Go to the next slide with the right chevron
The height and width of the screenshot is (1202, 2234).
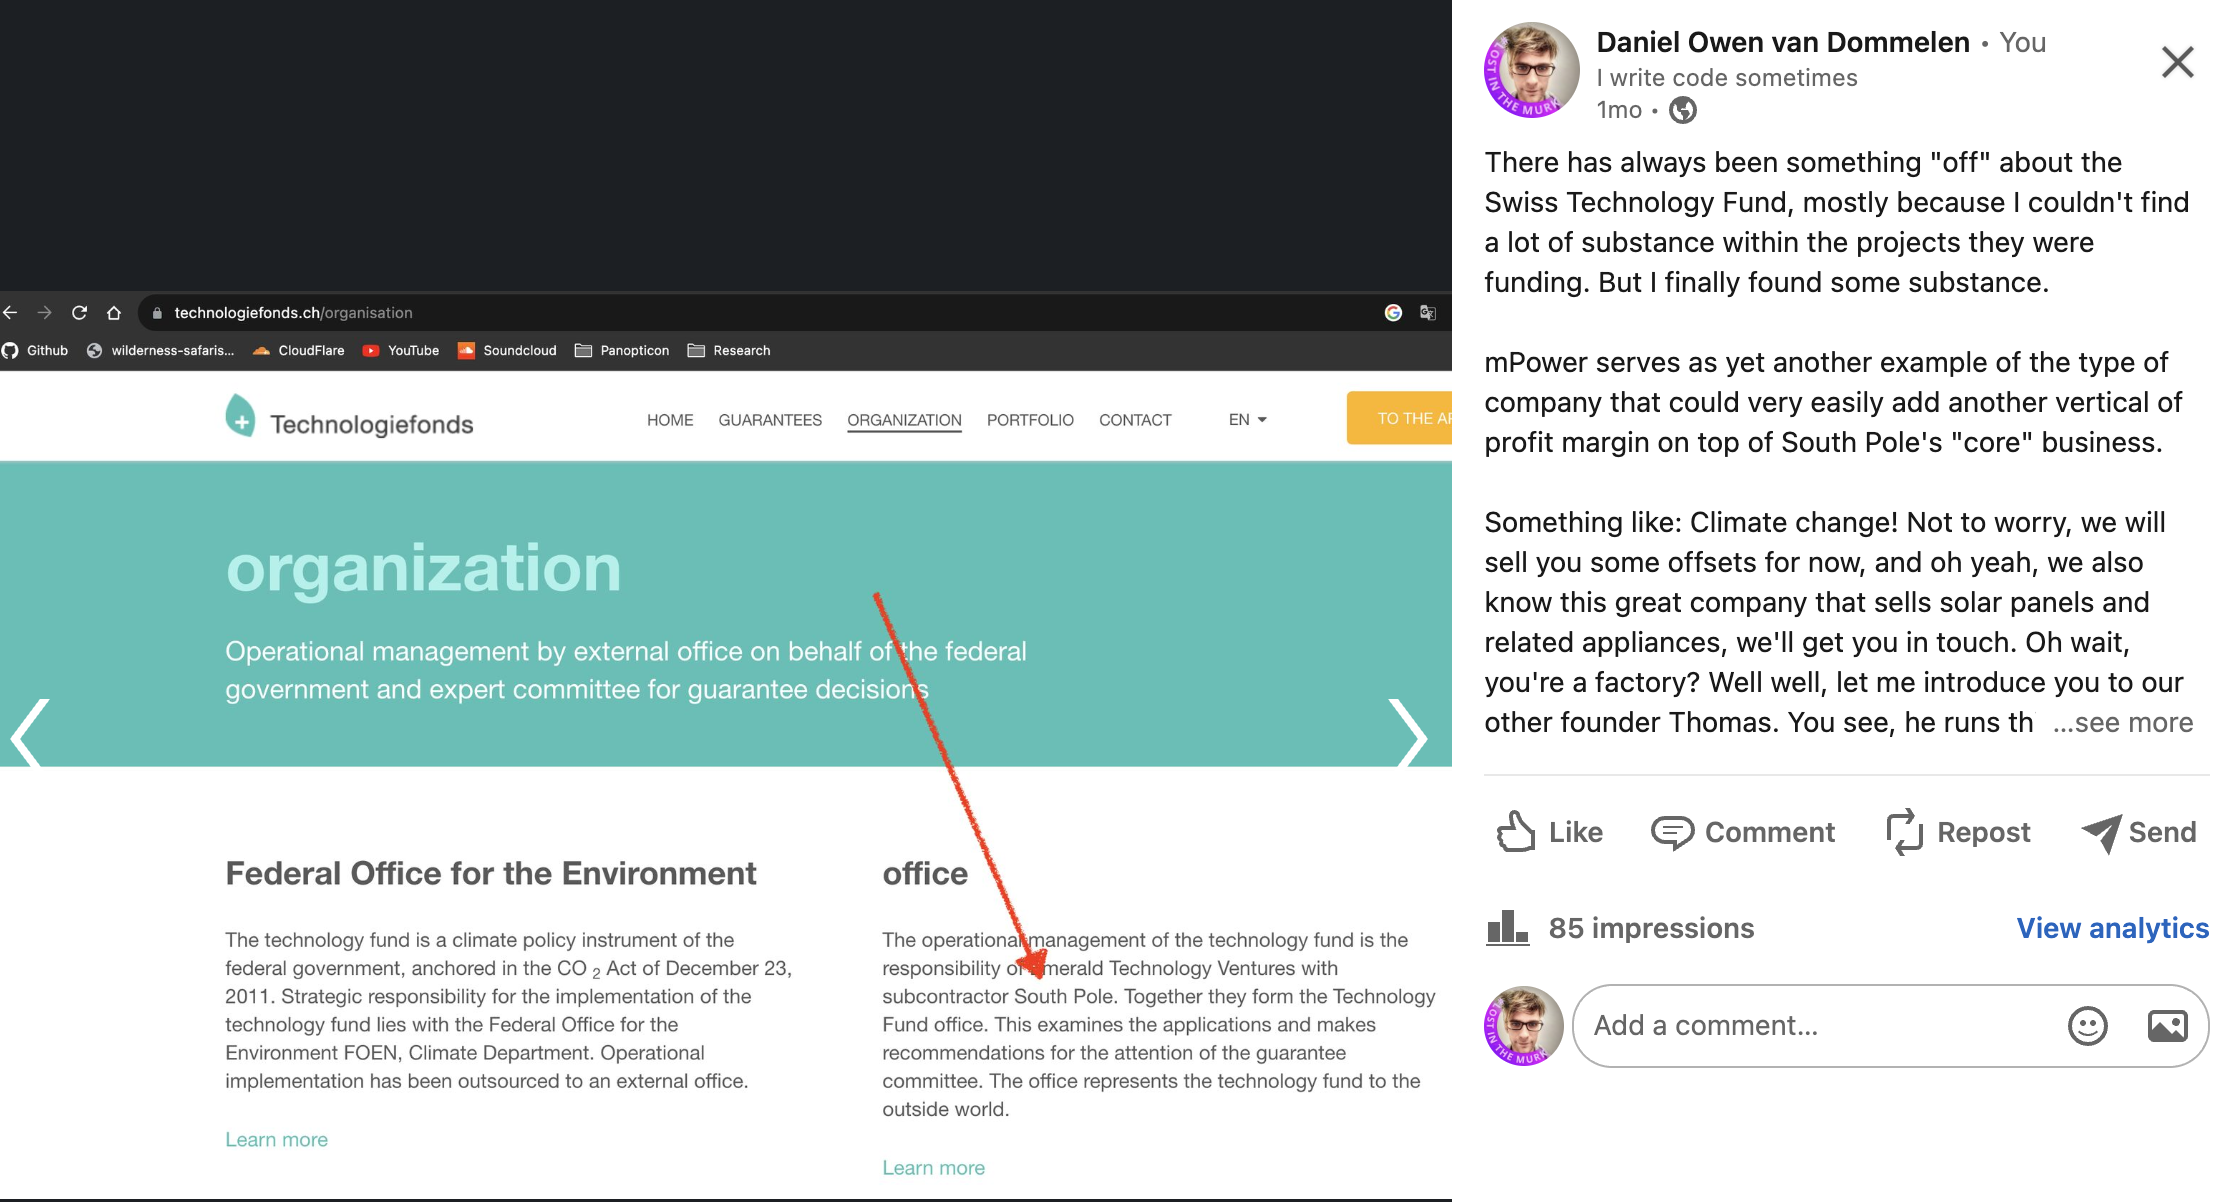pos(1408,733)
